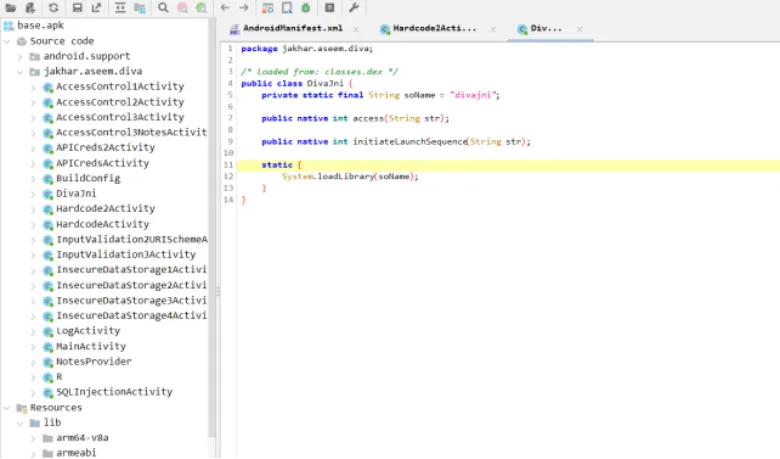Open Comment search icon
Viewport: 780px width, 459px height.
201,8
